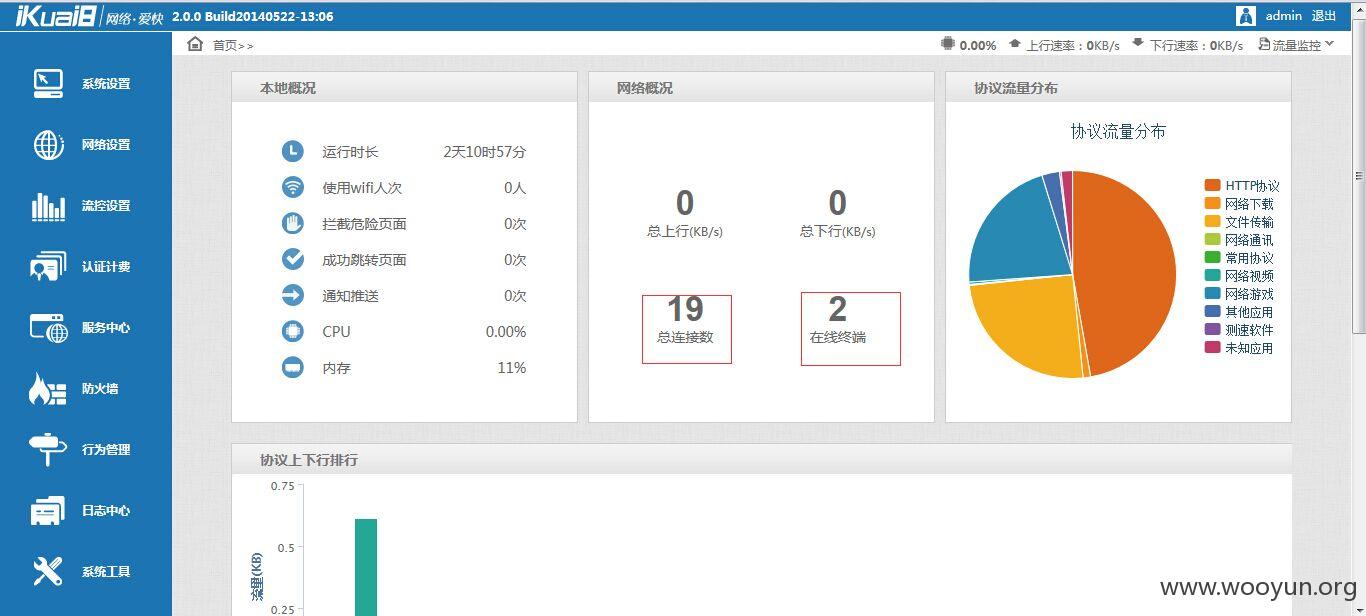Click the yellow pie slice
Screen dimensions: 1366x616
point(1025,325)
